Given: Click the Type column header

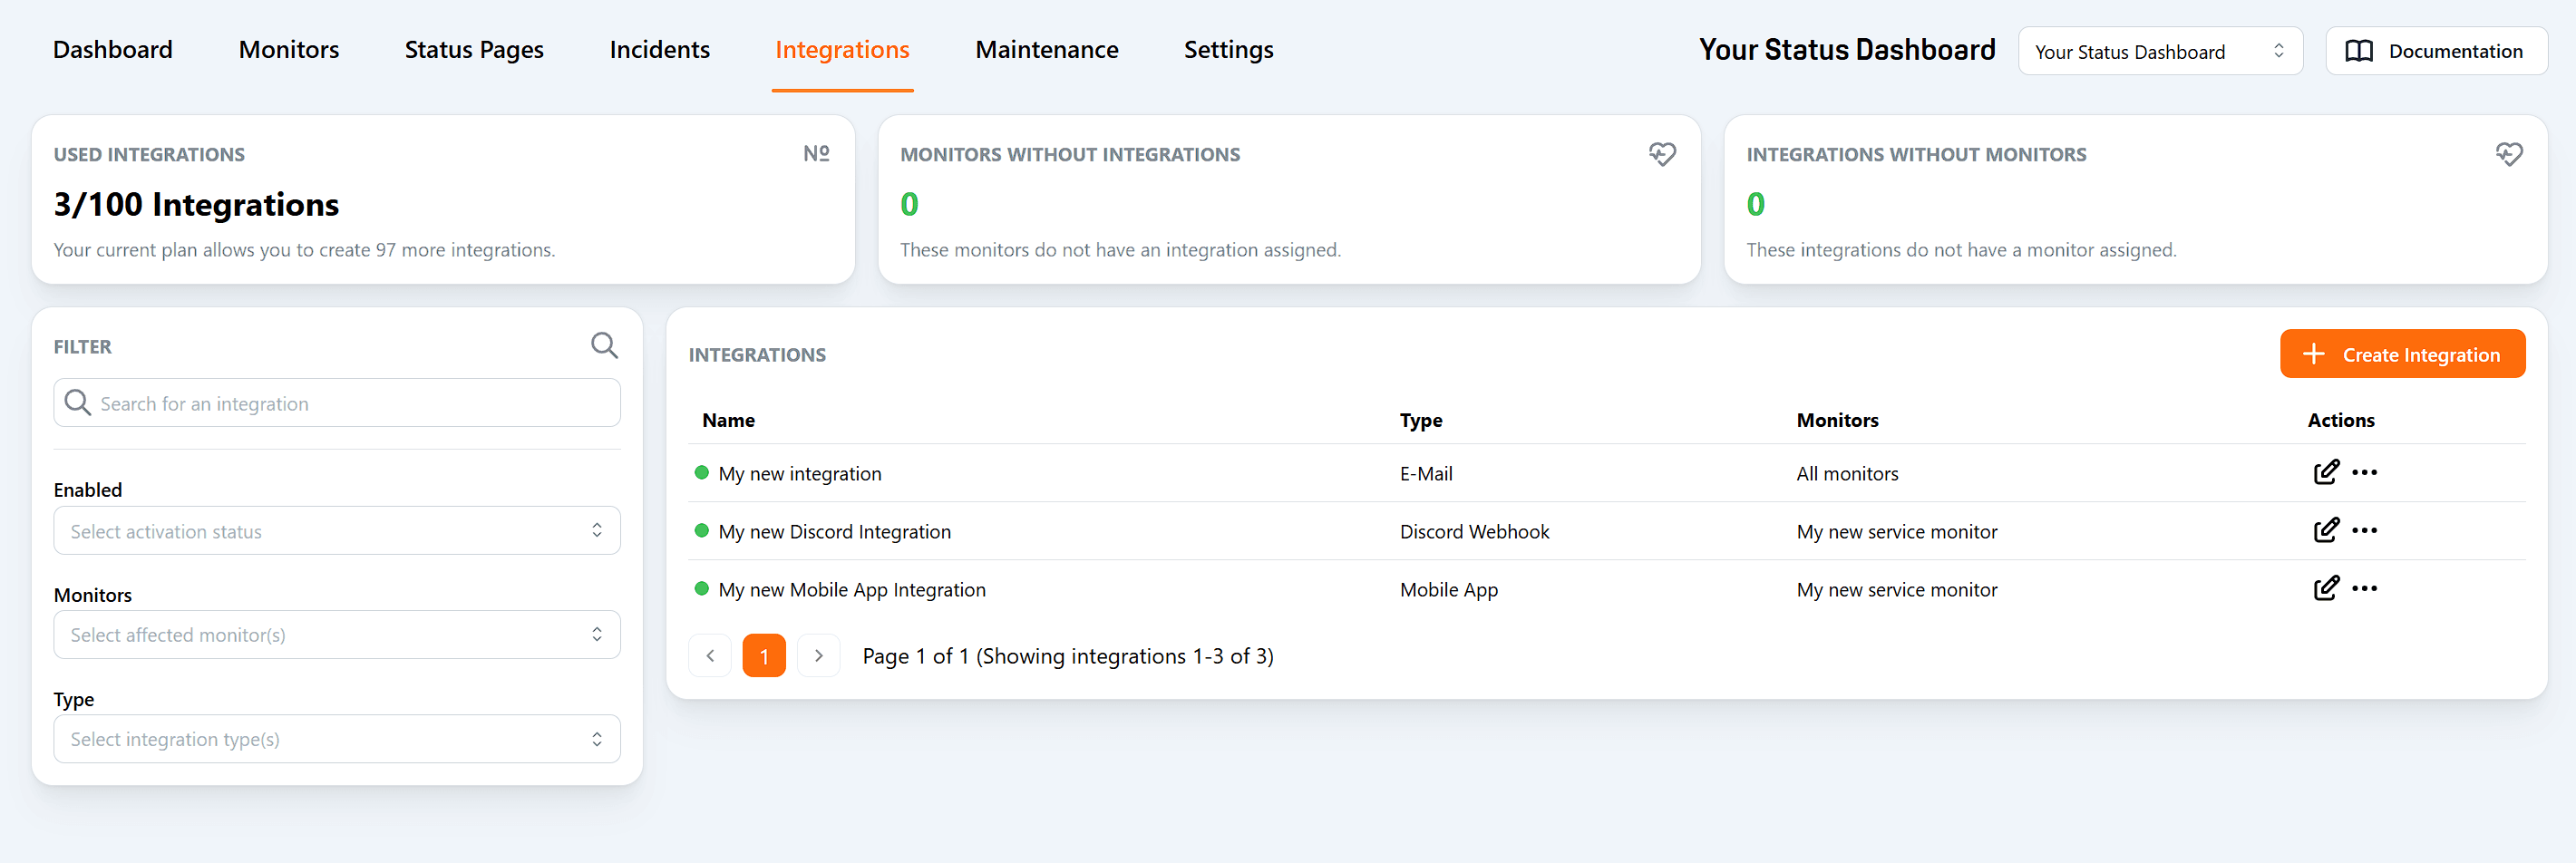Looking at the screenshot, I should point(1421,420).
